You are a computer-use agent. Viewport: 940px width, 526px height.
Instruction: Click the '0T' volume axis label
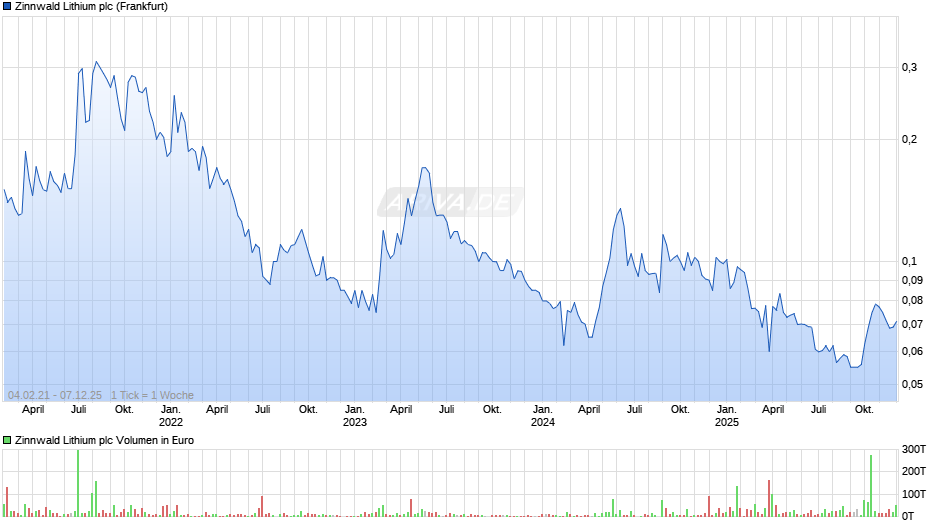pos(908,516)
